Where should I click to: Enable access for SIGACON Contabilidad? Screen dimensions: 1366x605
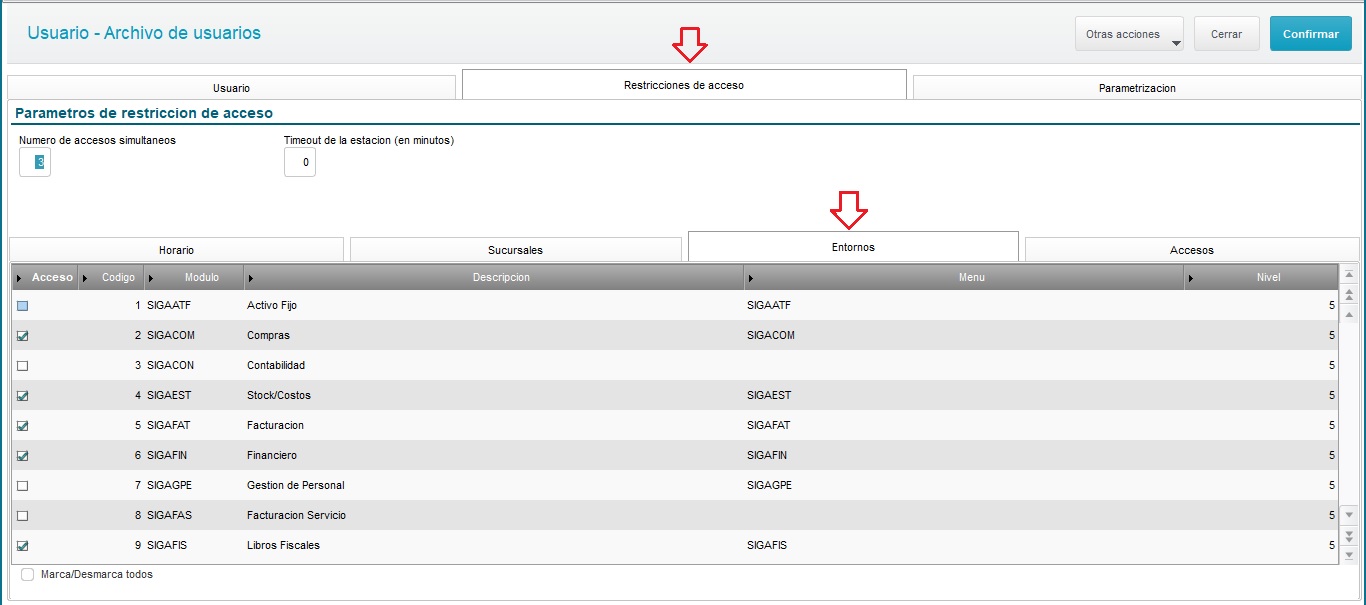point(23,366)
